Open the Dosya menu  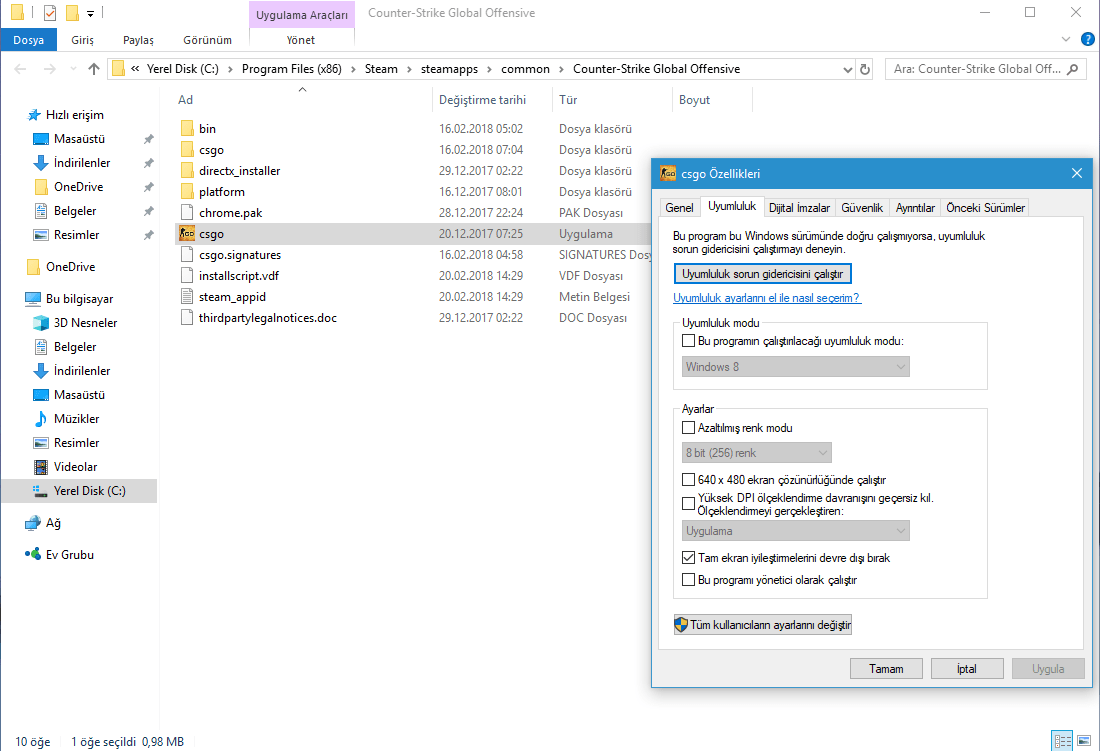click(29, 40)
